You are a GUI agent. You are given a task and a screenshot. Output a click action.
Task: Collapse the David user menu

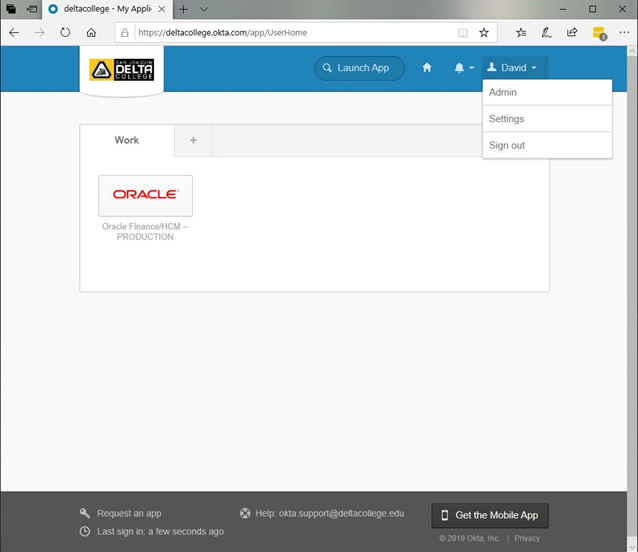[512, 68]
